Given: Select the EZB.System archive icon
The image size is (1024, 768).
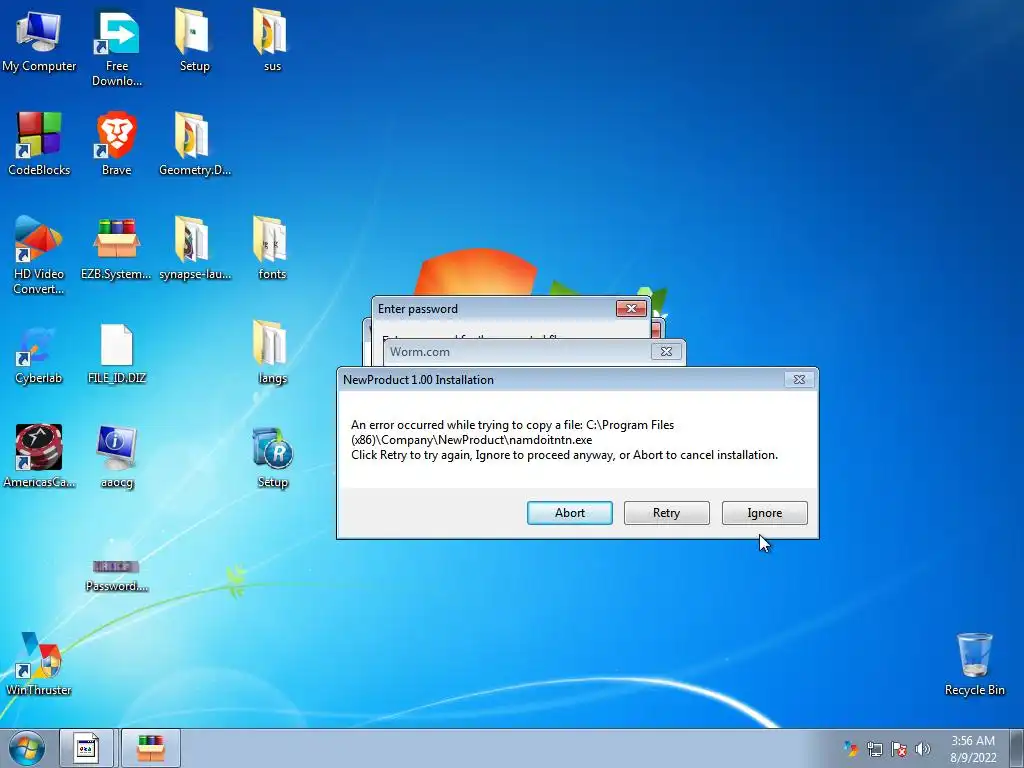Looking at the screenshot, I should coord(116,248).
